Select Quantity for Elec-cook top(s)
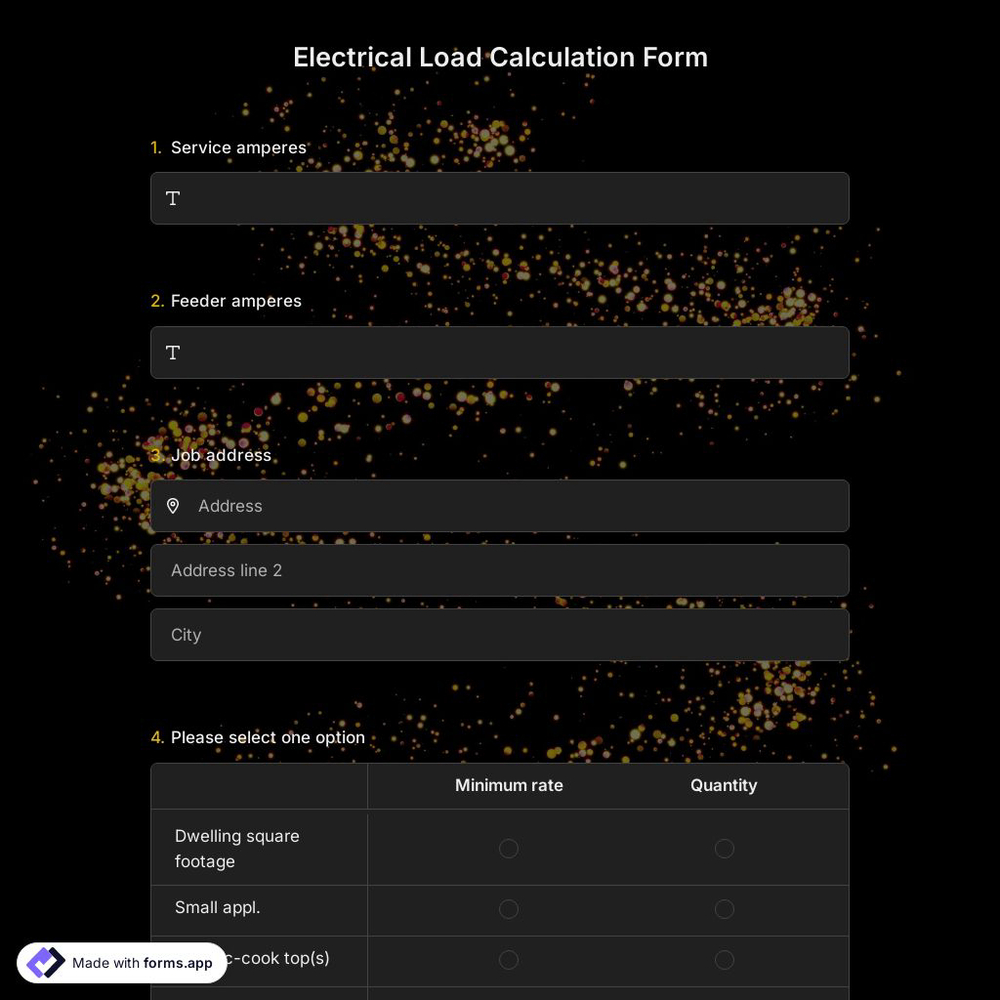 724,959
